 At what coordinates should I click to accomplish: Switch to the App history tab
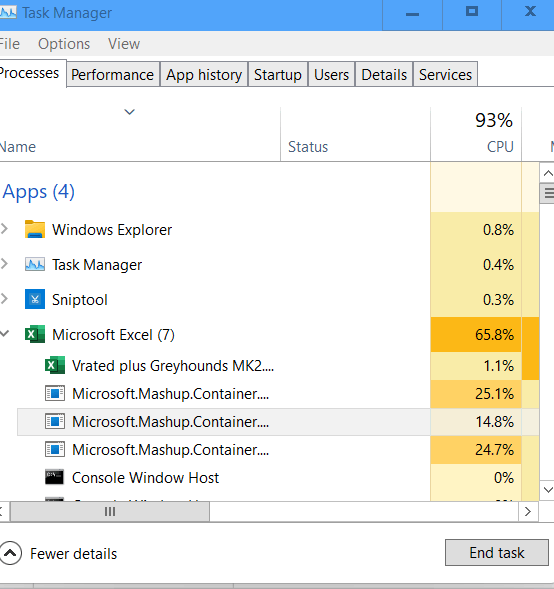point(204,75)
